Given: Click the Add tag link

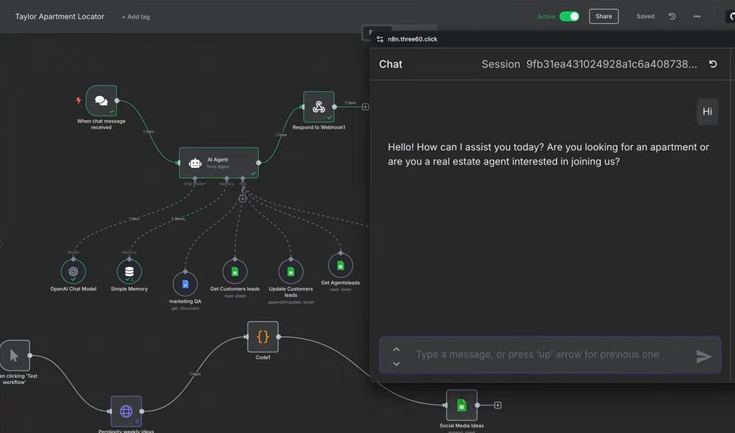Looking at the screenshot, I should [x=136, y=17].
